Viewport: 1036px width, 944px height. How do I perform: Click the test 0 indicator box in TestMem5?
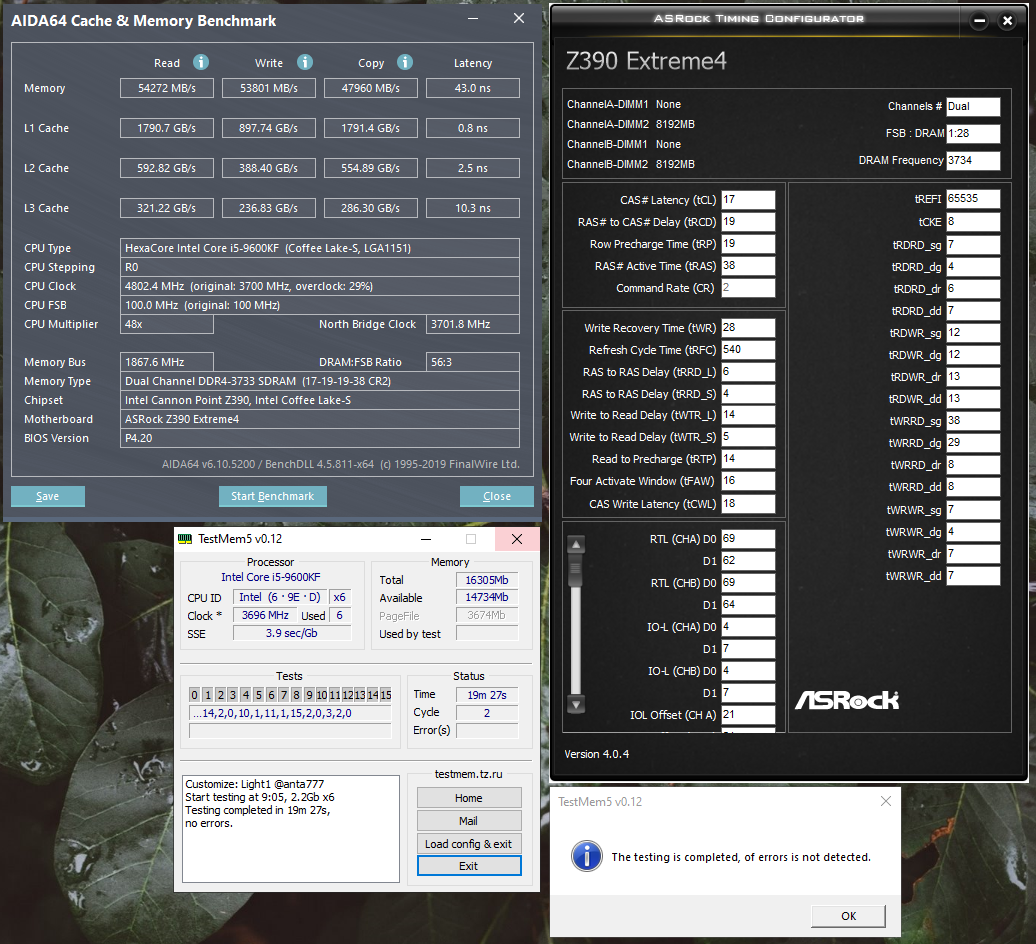[x=194, y=695]
